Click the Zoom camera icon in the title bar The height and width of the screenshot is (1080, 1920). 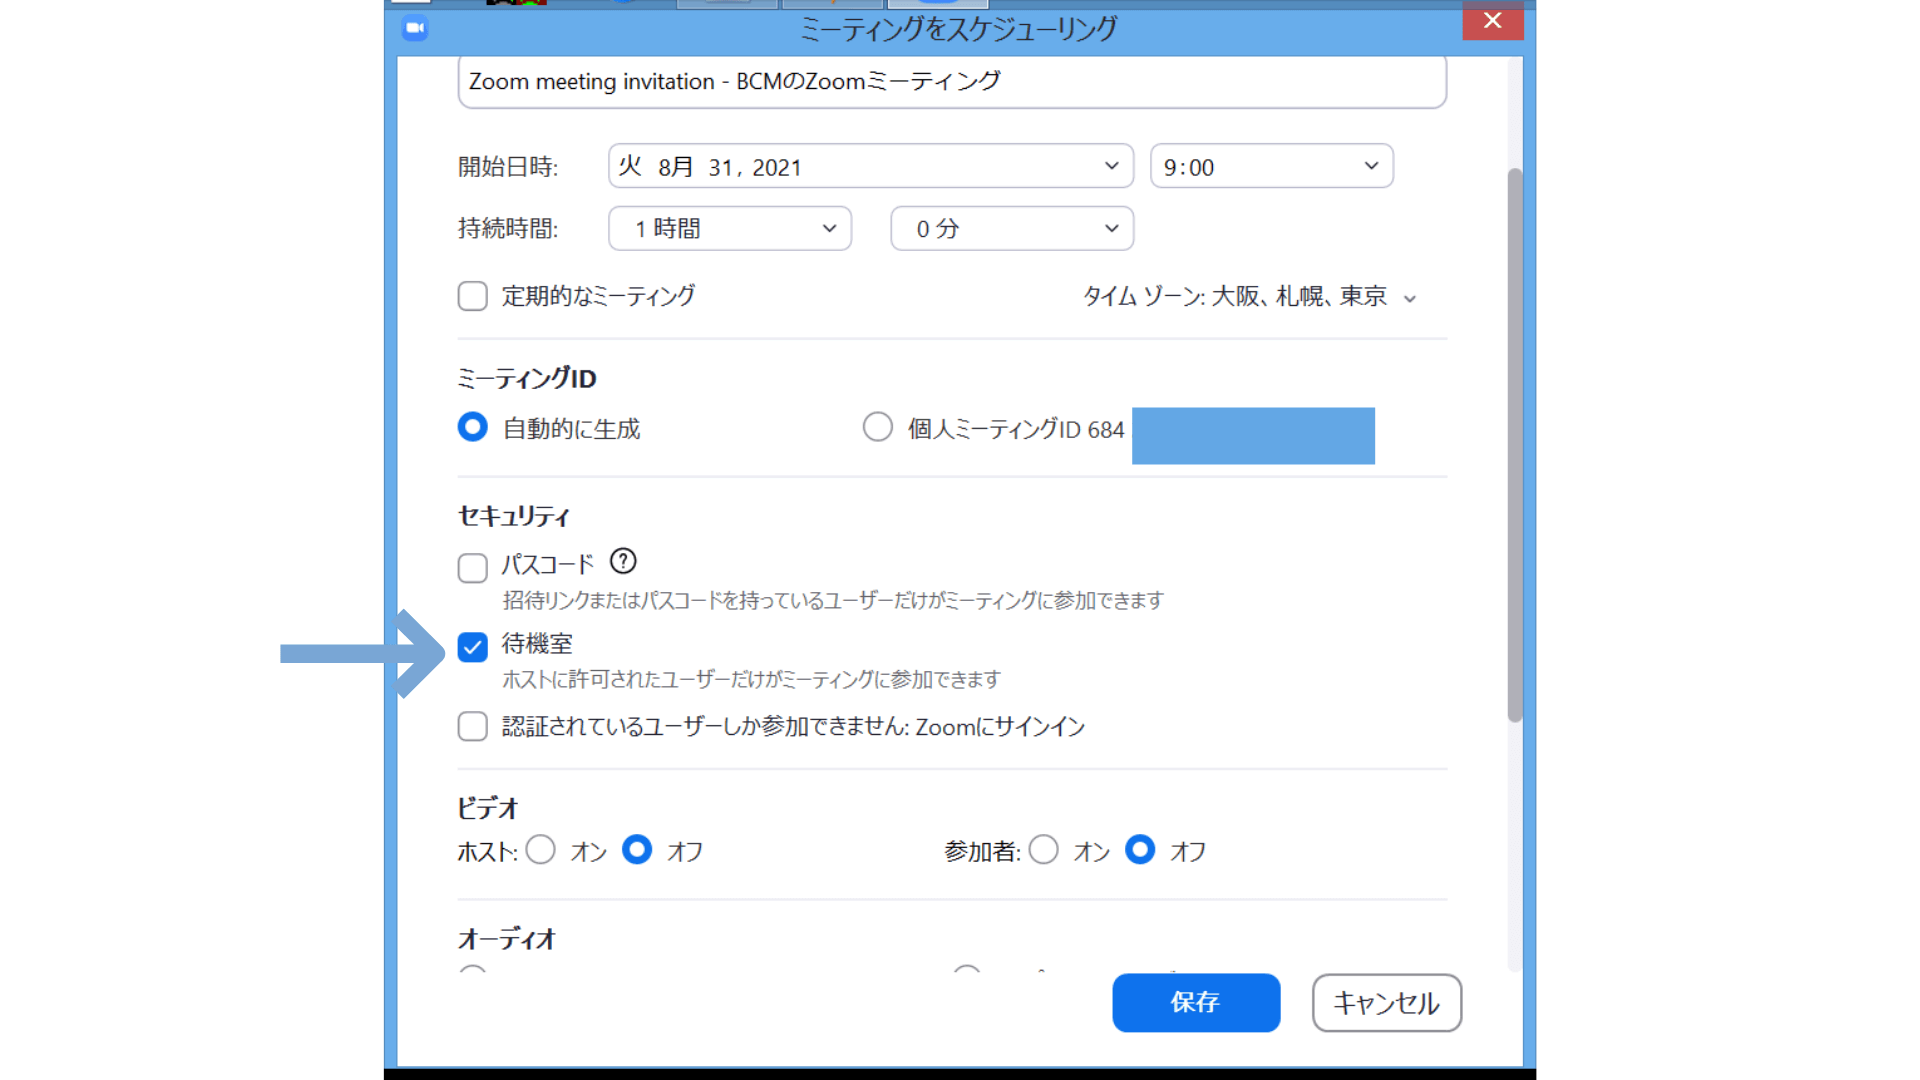pos(415,29)
